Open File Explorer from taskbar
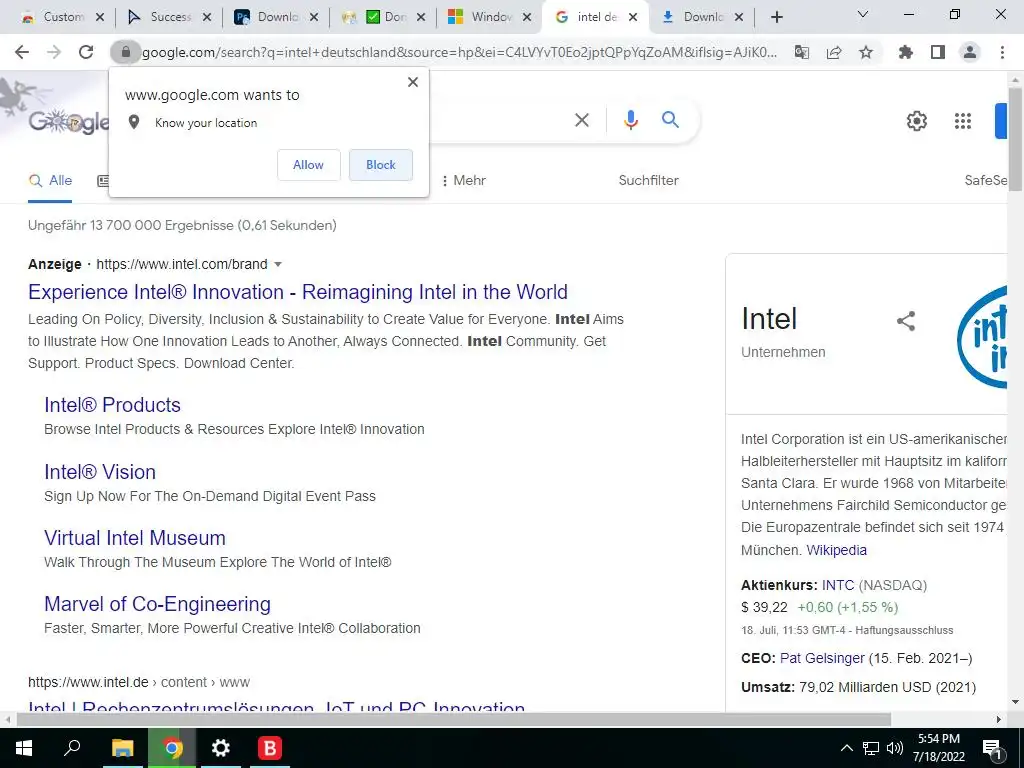1024x768 pixels. click(x=122, y=748)
